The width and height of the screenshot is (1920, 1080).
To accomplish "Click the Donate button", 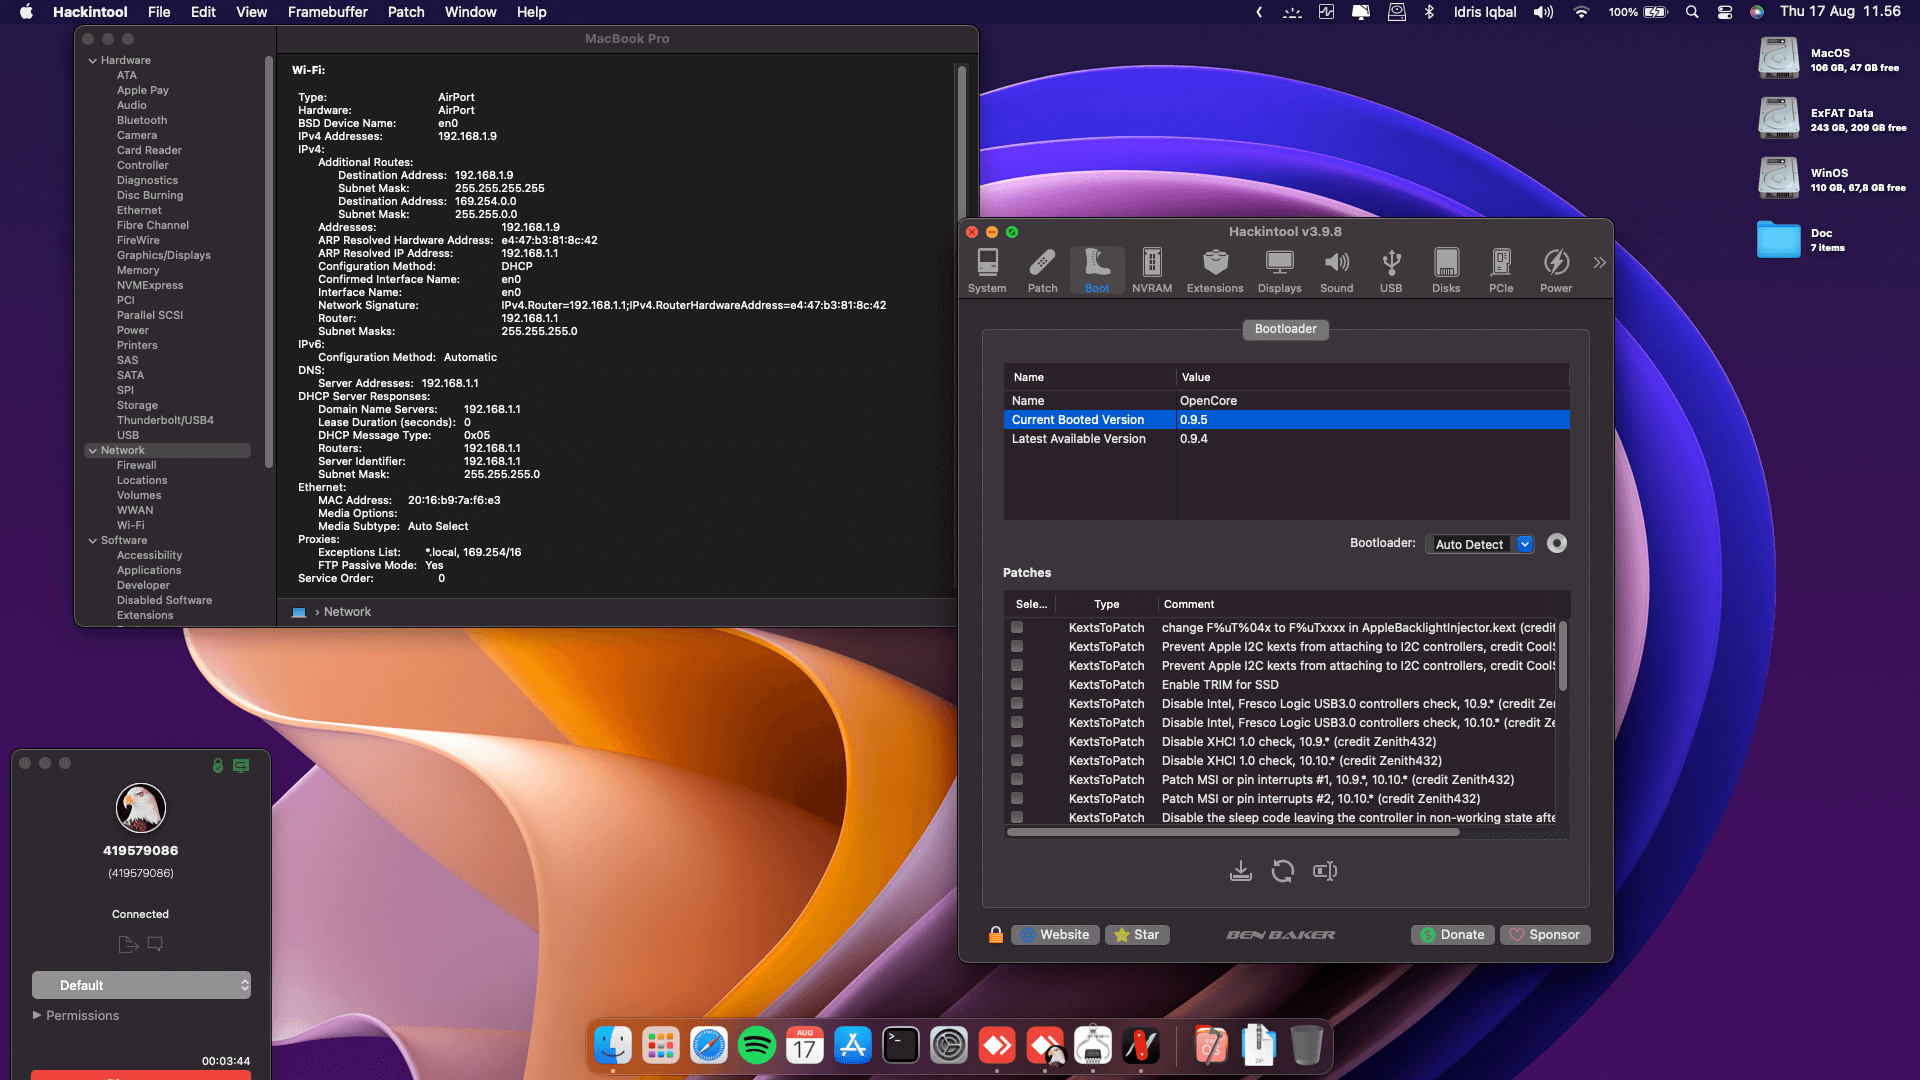I will (x=1452, y=935).
